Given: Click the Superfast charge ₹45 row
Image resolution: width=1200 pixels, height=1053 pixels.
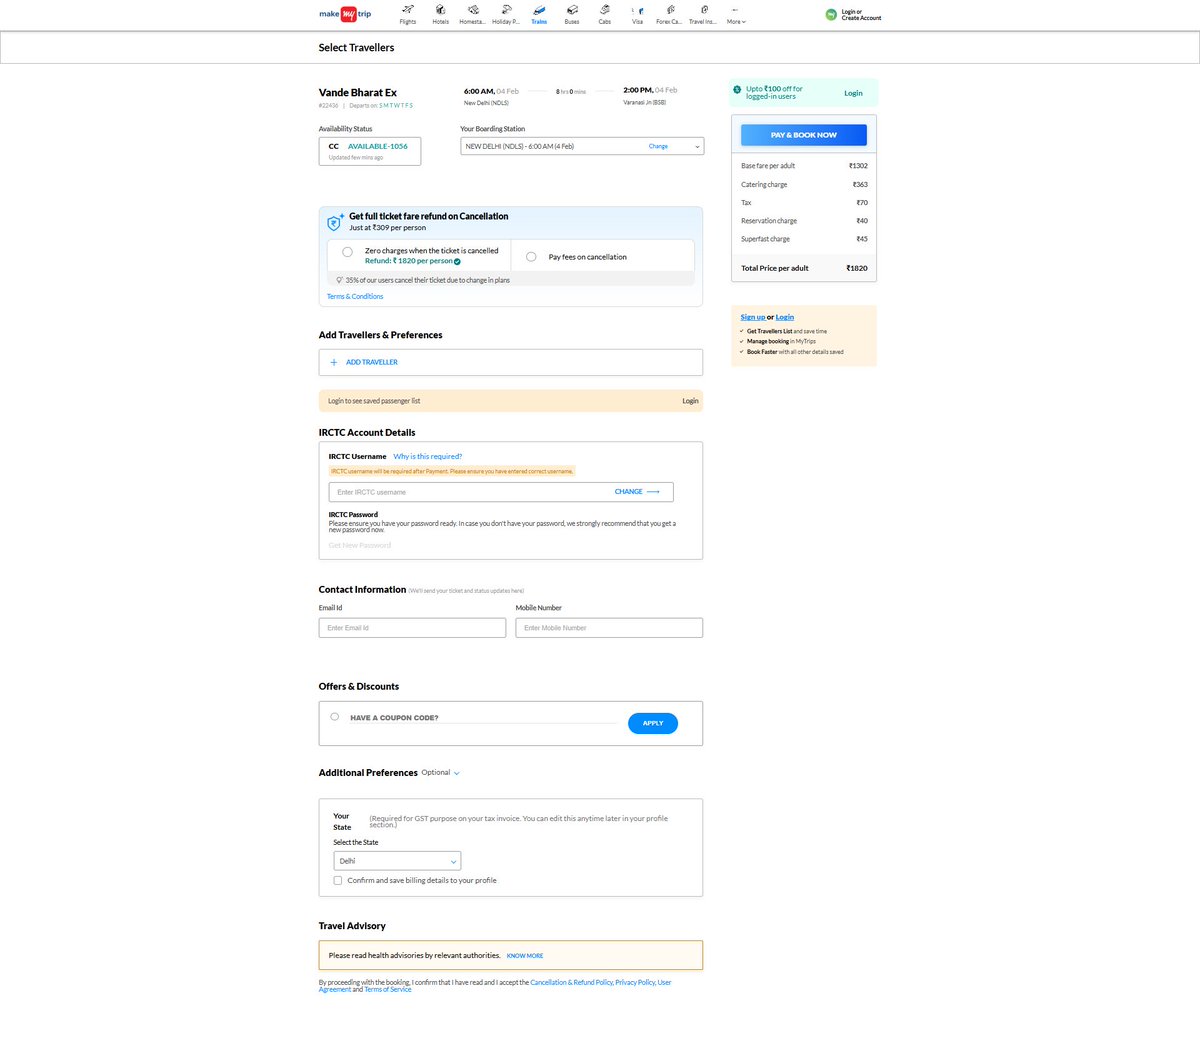Looking at the screenshot, I should [804, 239].
